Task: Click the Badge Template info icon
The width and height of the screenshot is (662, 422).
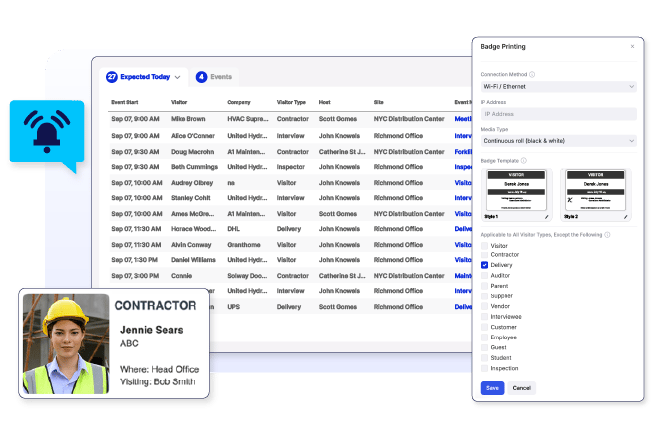Action: tap(524, 161)
